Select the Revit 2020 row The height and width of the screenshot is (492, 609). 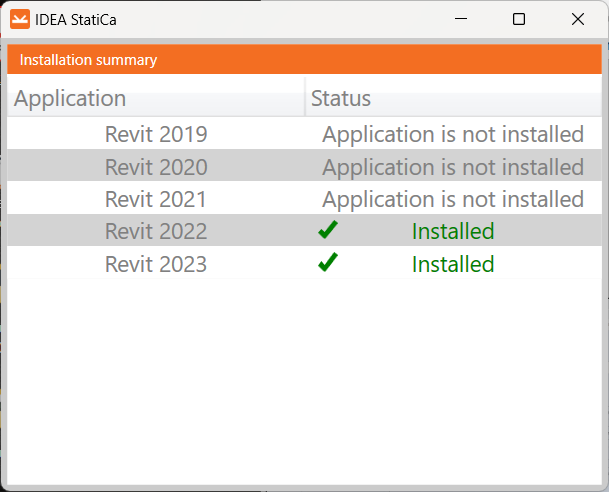click(156, 167)
